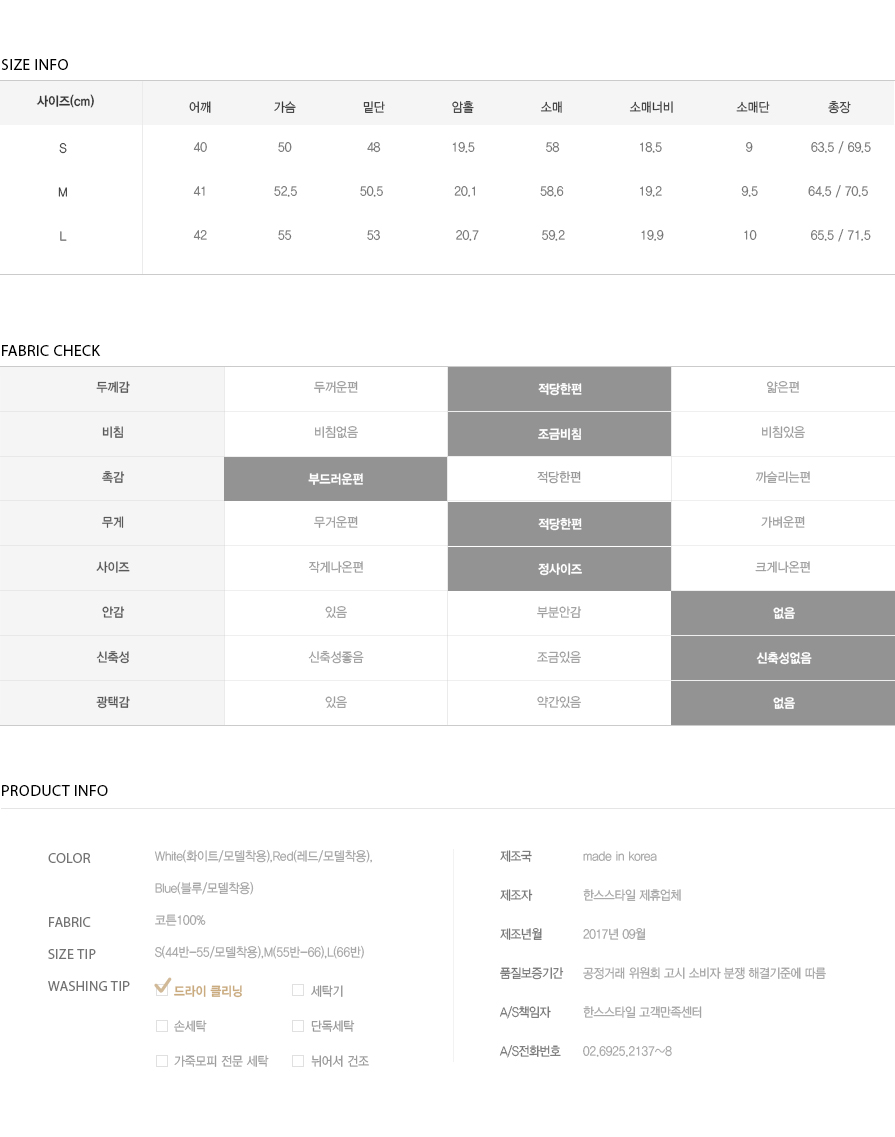
Task: Select the 단독세탁 checkbox
Action: (297, 1025)
